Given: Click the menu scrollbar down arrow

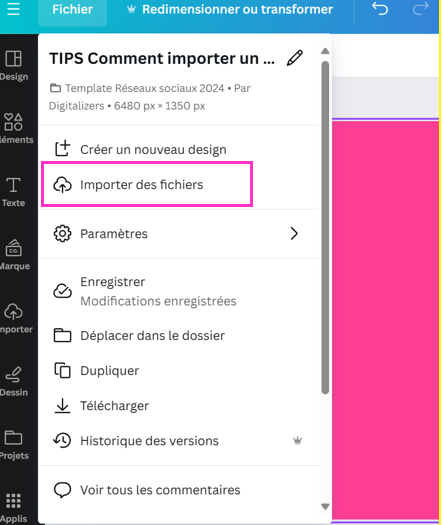Looking at the screenshot, I should pyautogui.click(x=325, y=506).
